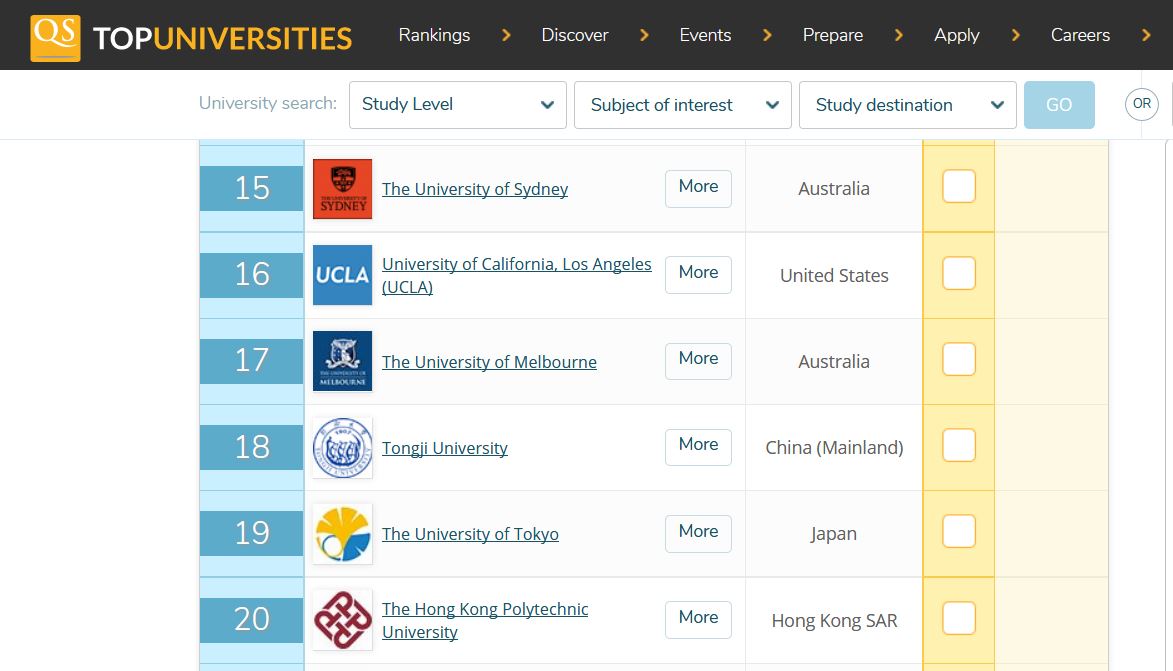The width and height of the screenshot is (1173, 671).
Task: Expand the chevron next to Apply
Action: [x=1014, y=33]
